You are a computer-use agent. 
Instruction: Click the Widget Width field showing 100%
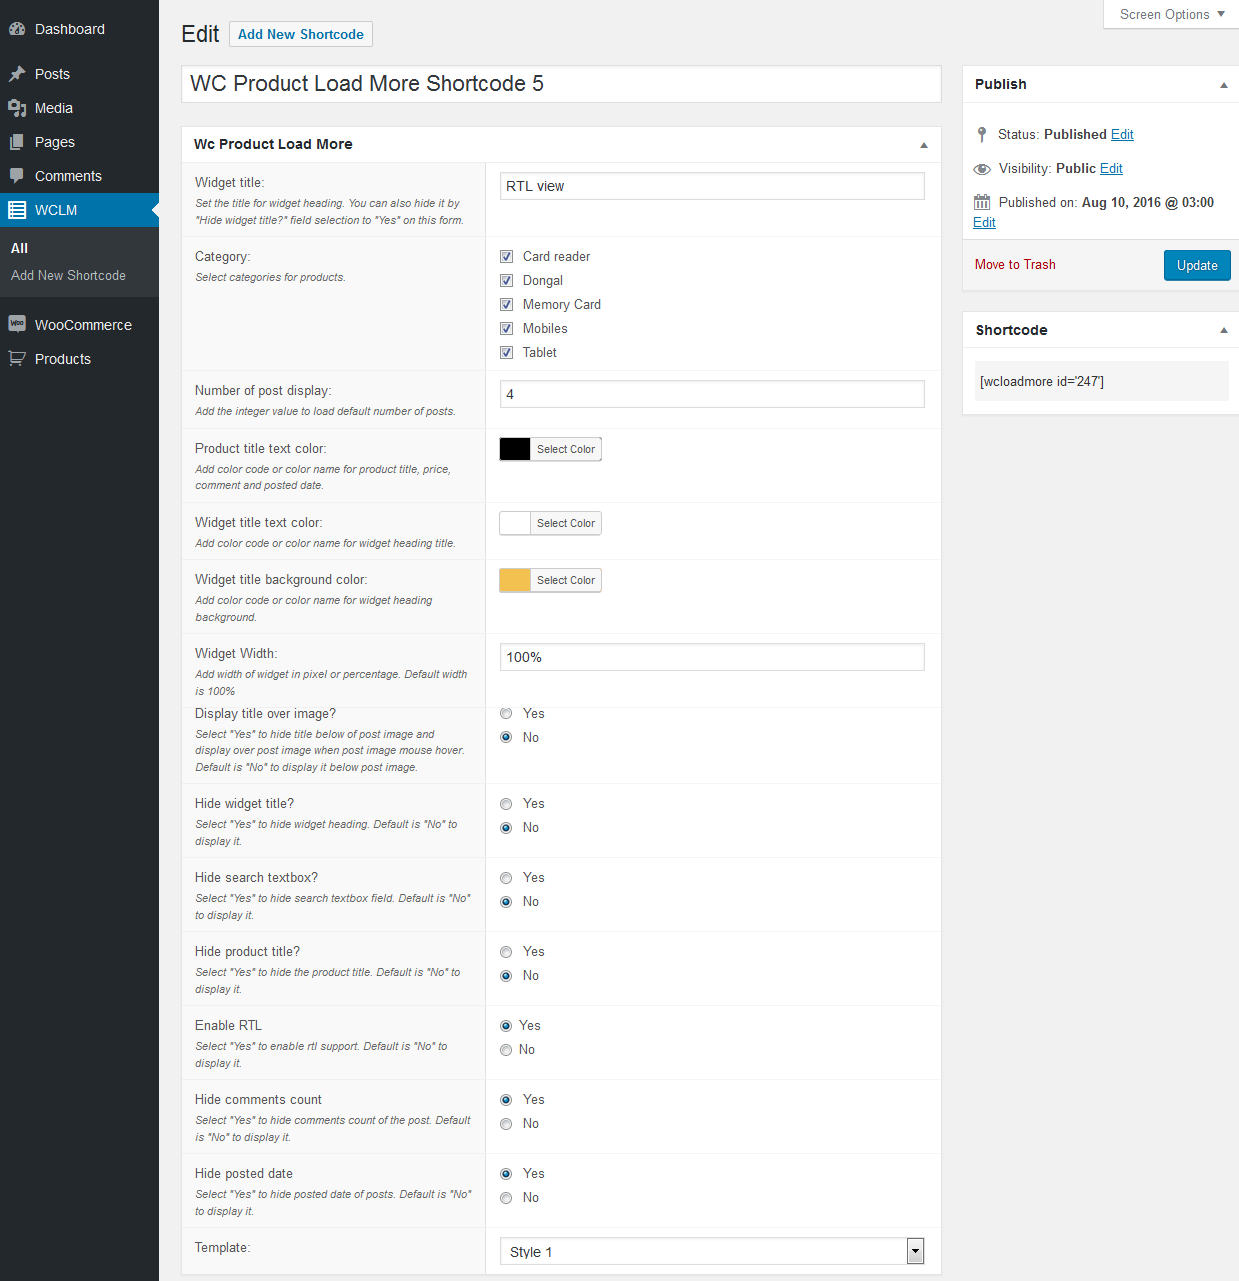click(x=712, y=657)
